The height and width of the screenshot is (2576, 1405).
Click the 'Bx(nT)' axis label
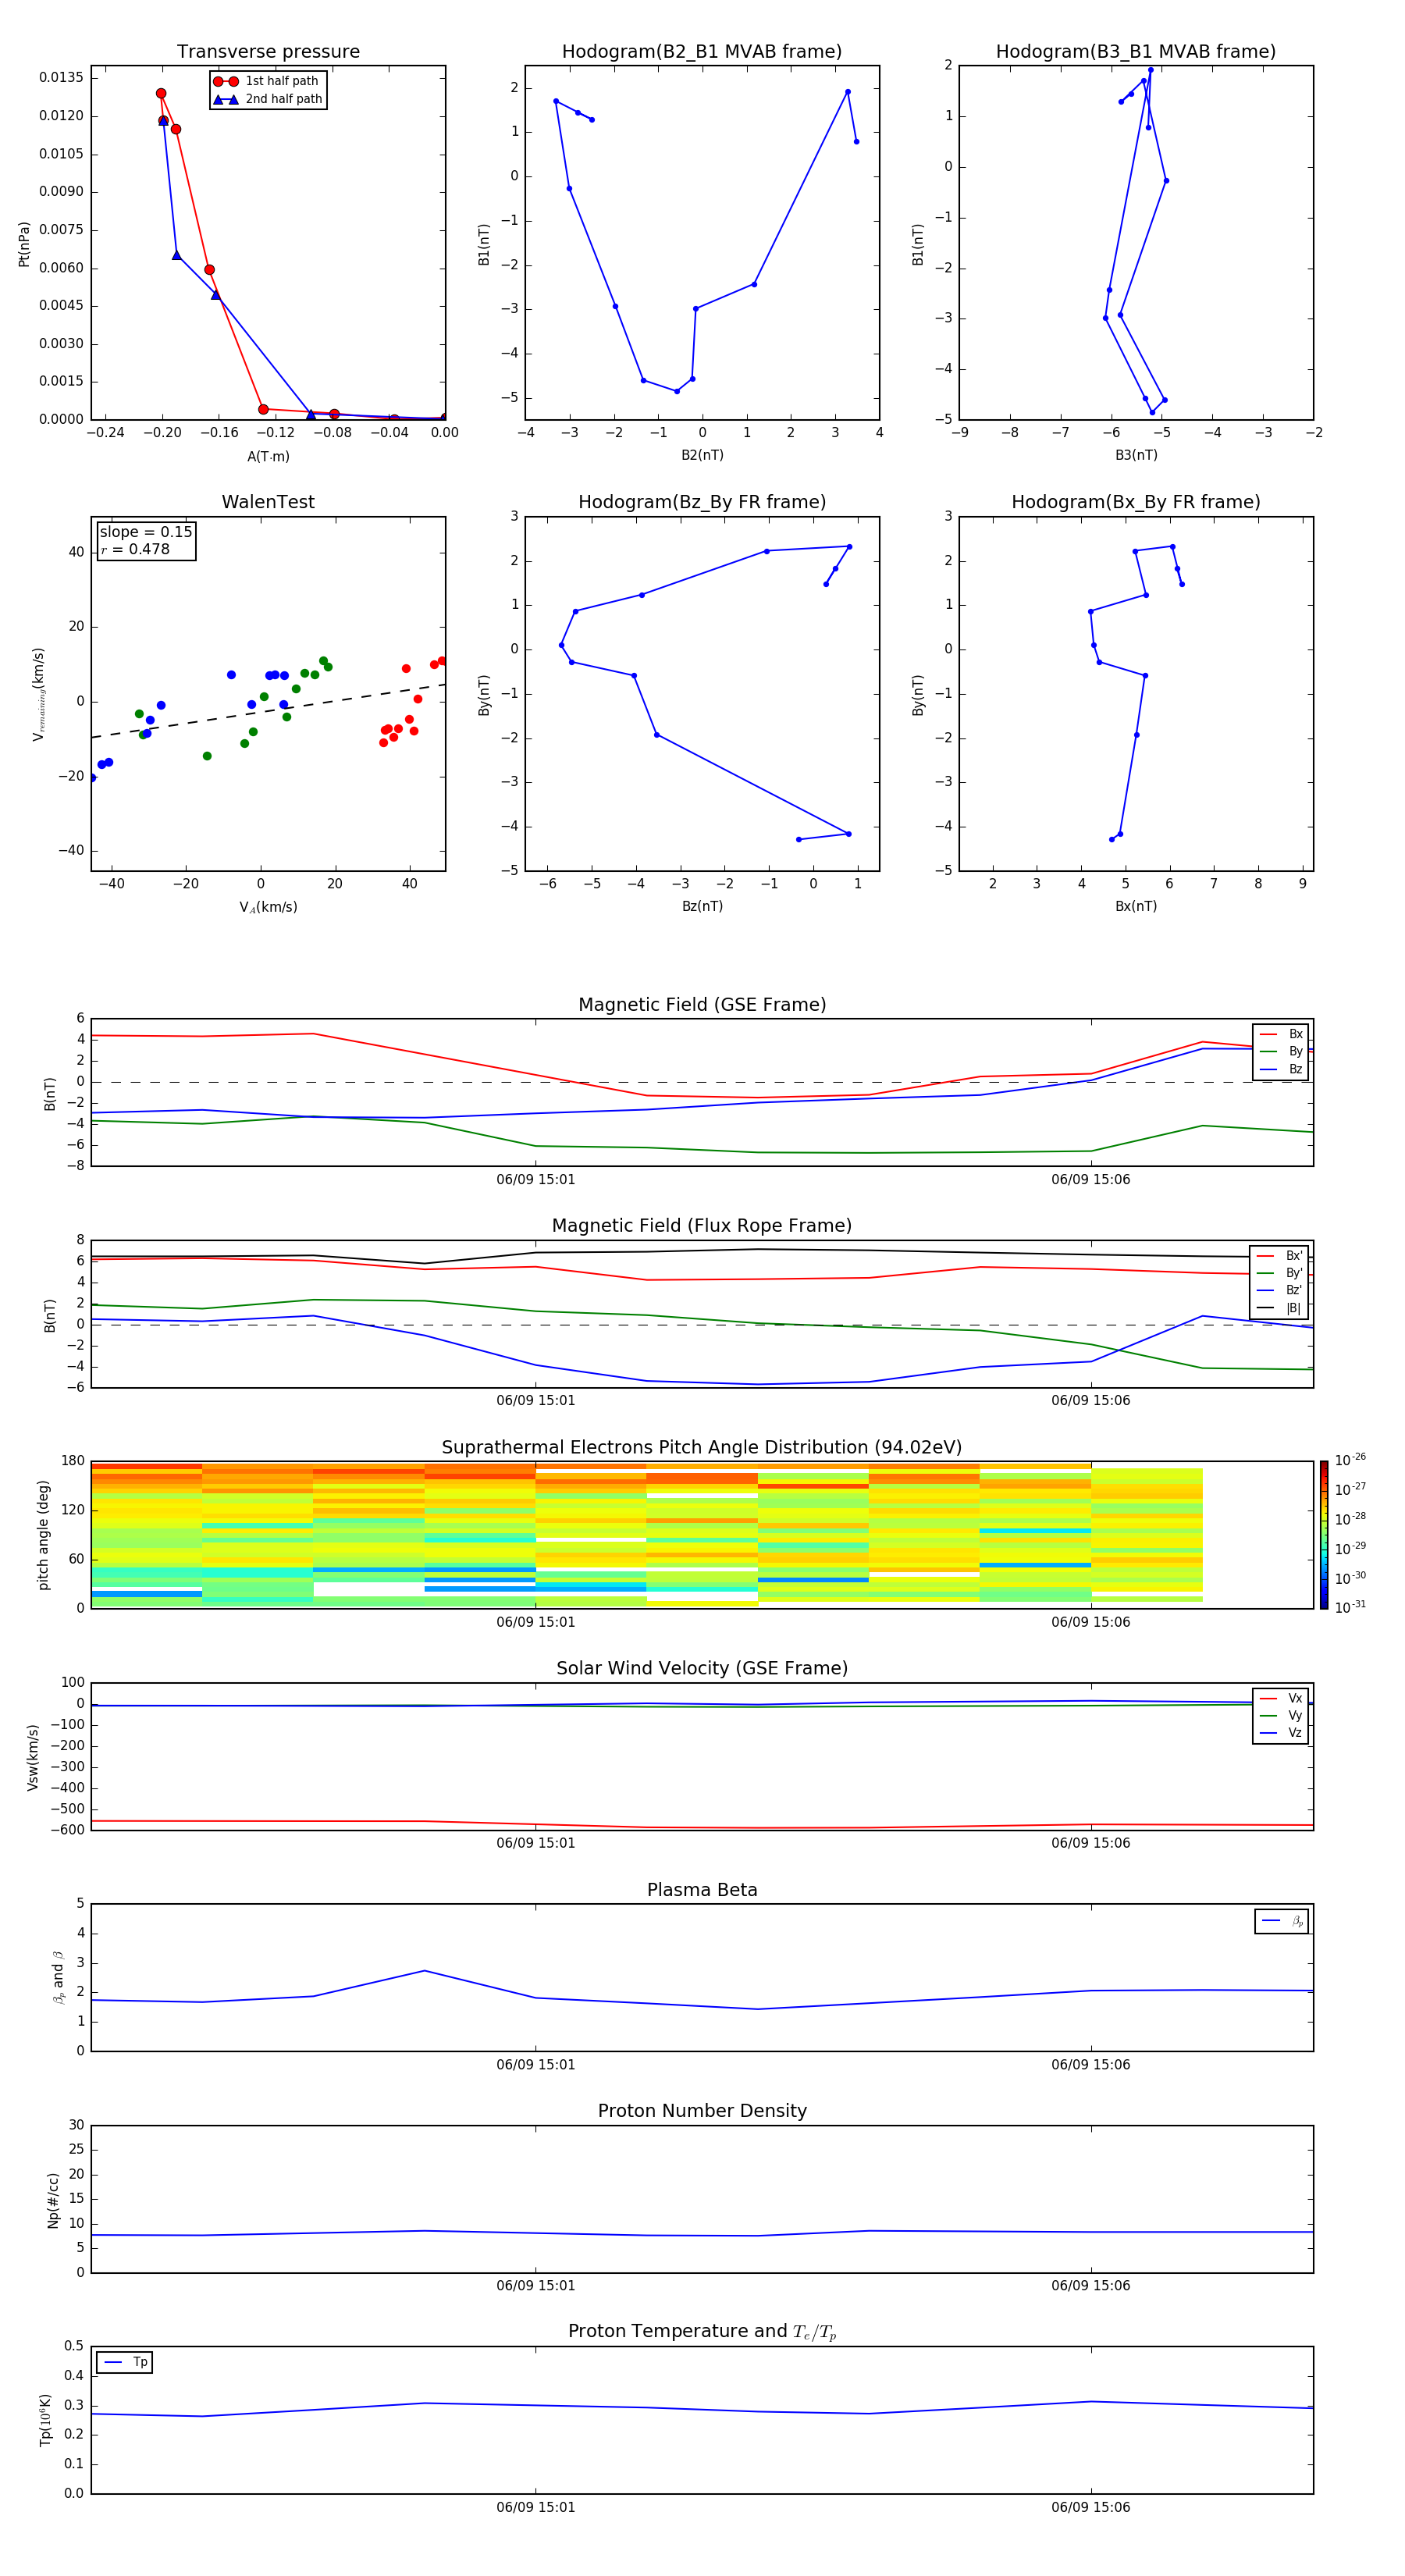(x=1136, y=906)
